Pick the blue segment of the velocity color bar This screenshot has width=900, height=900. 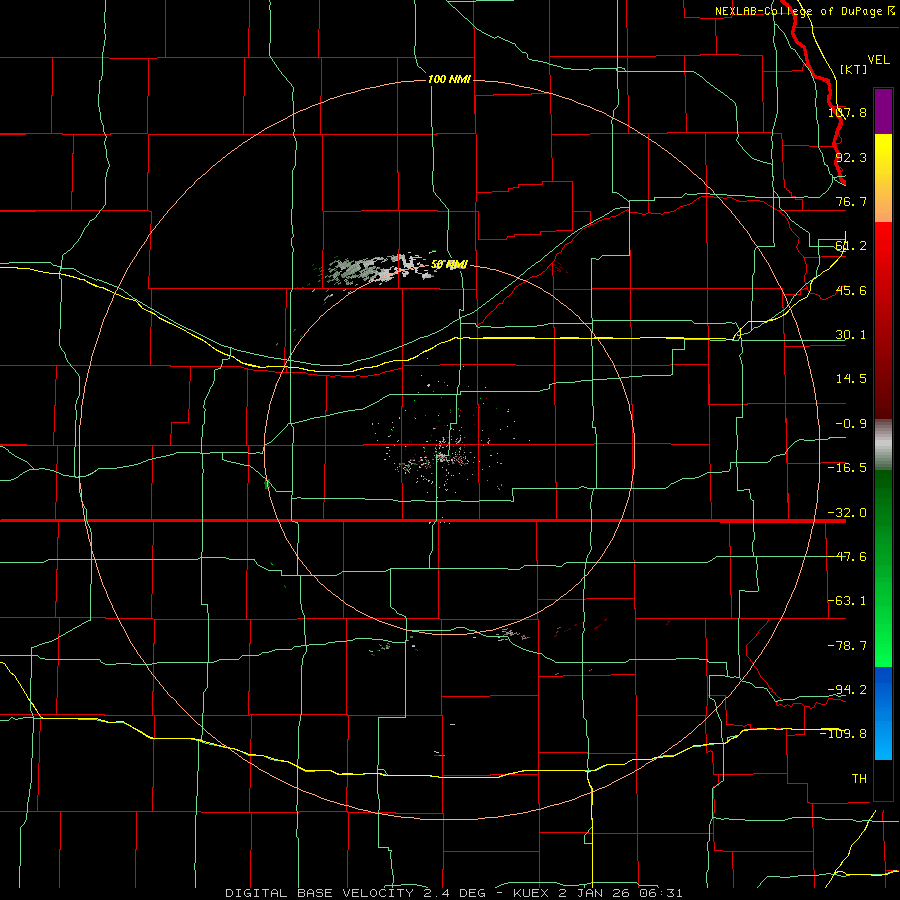[883, 713]
